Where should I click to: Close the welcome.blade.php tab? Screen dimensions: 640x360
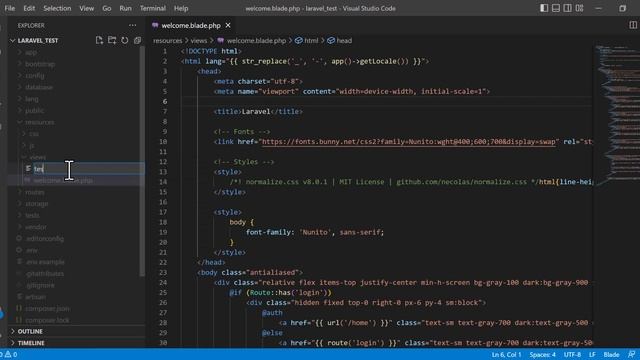(228, 25)
